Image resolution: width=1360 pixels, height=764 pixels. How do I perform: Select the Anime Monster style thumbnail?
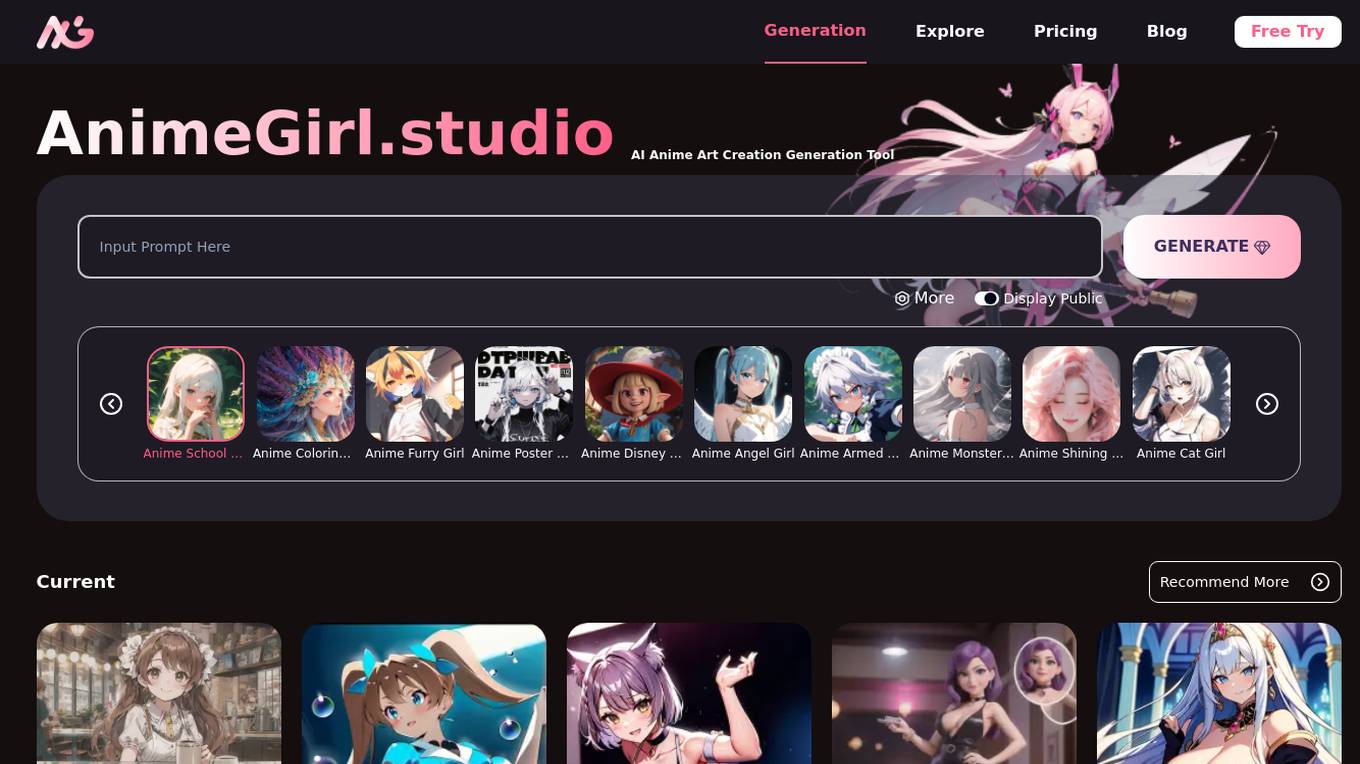pos(962,394)
